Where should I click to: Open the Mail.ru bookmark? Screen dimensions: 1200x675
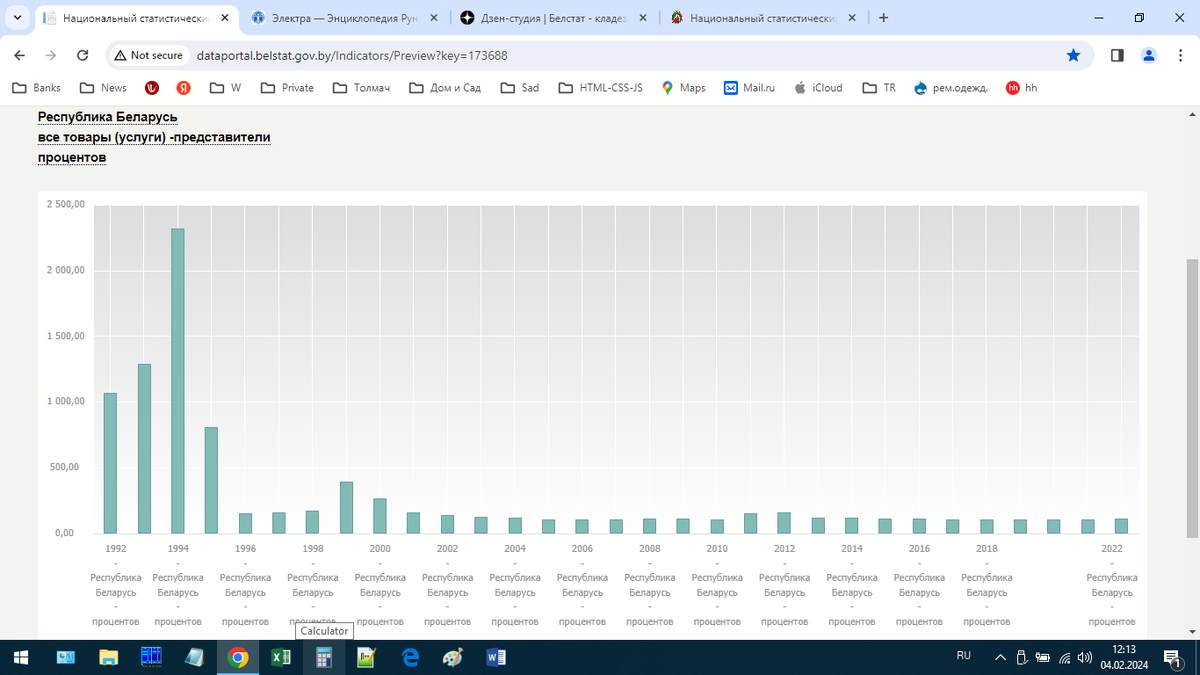pyautogui.click(x=750, y=88)
